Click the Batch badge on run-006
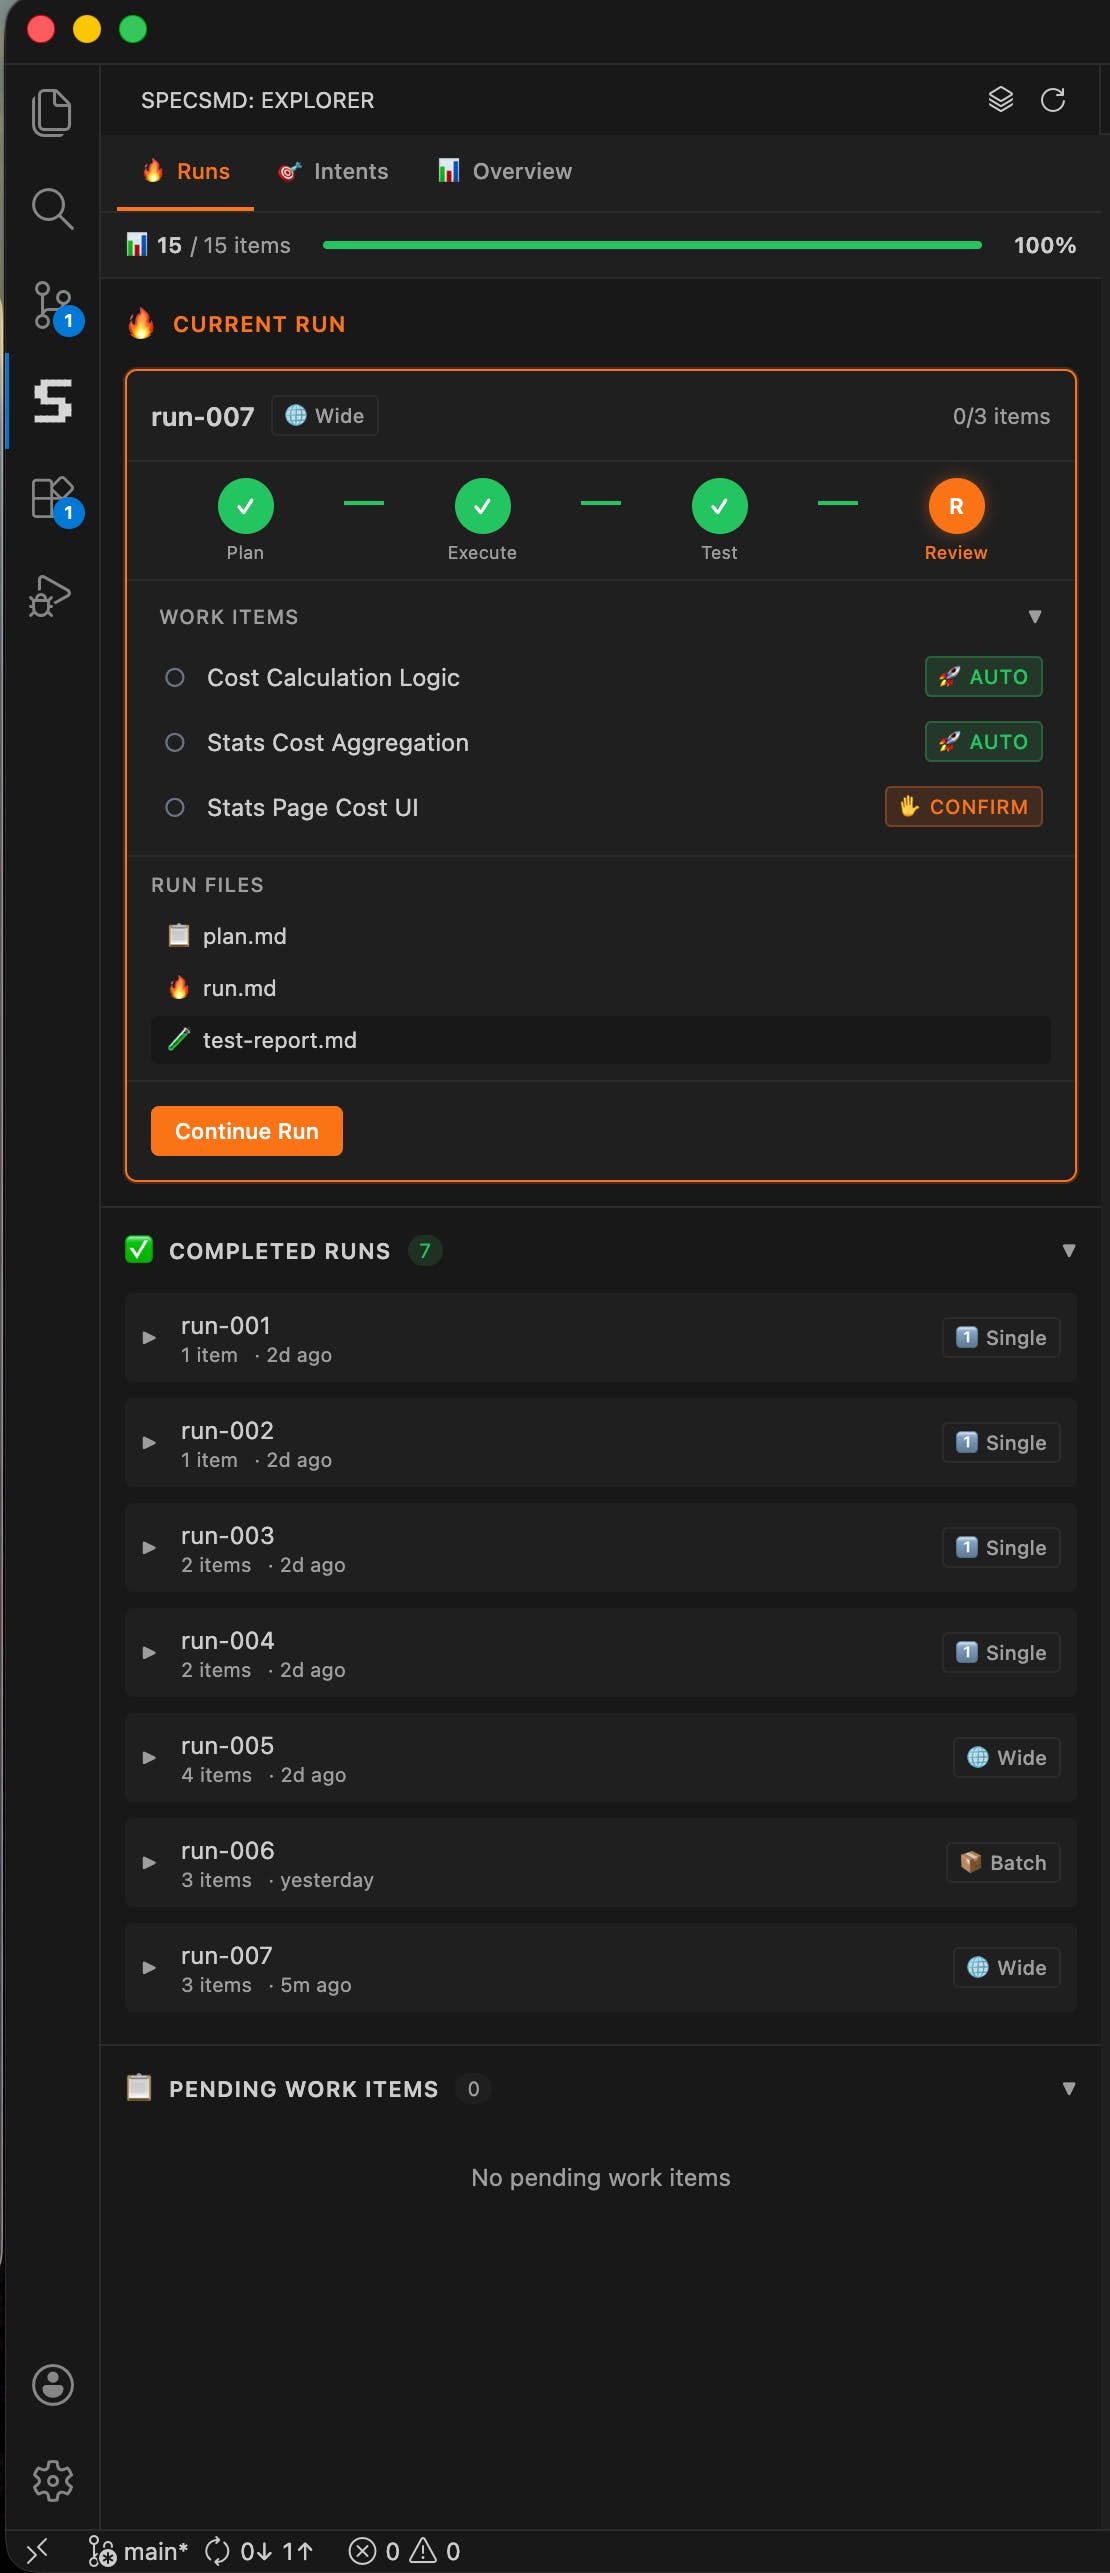The image size is (1110, 2573). pyautogui.click(x=1003, y=1863)
